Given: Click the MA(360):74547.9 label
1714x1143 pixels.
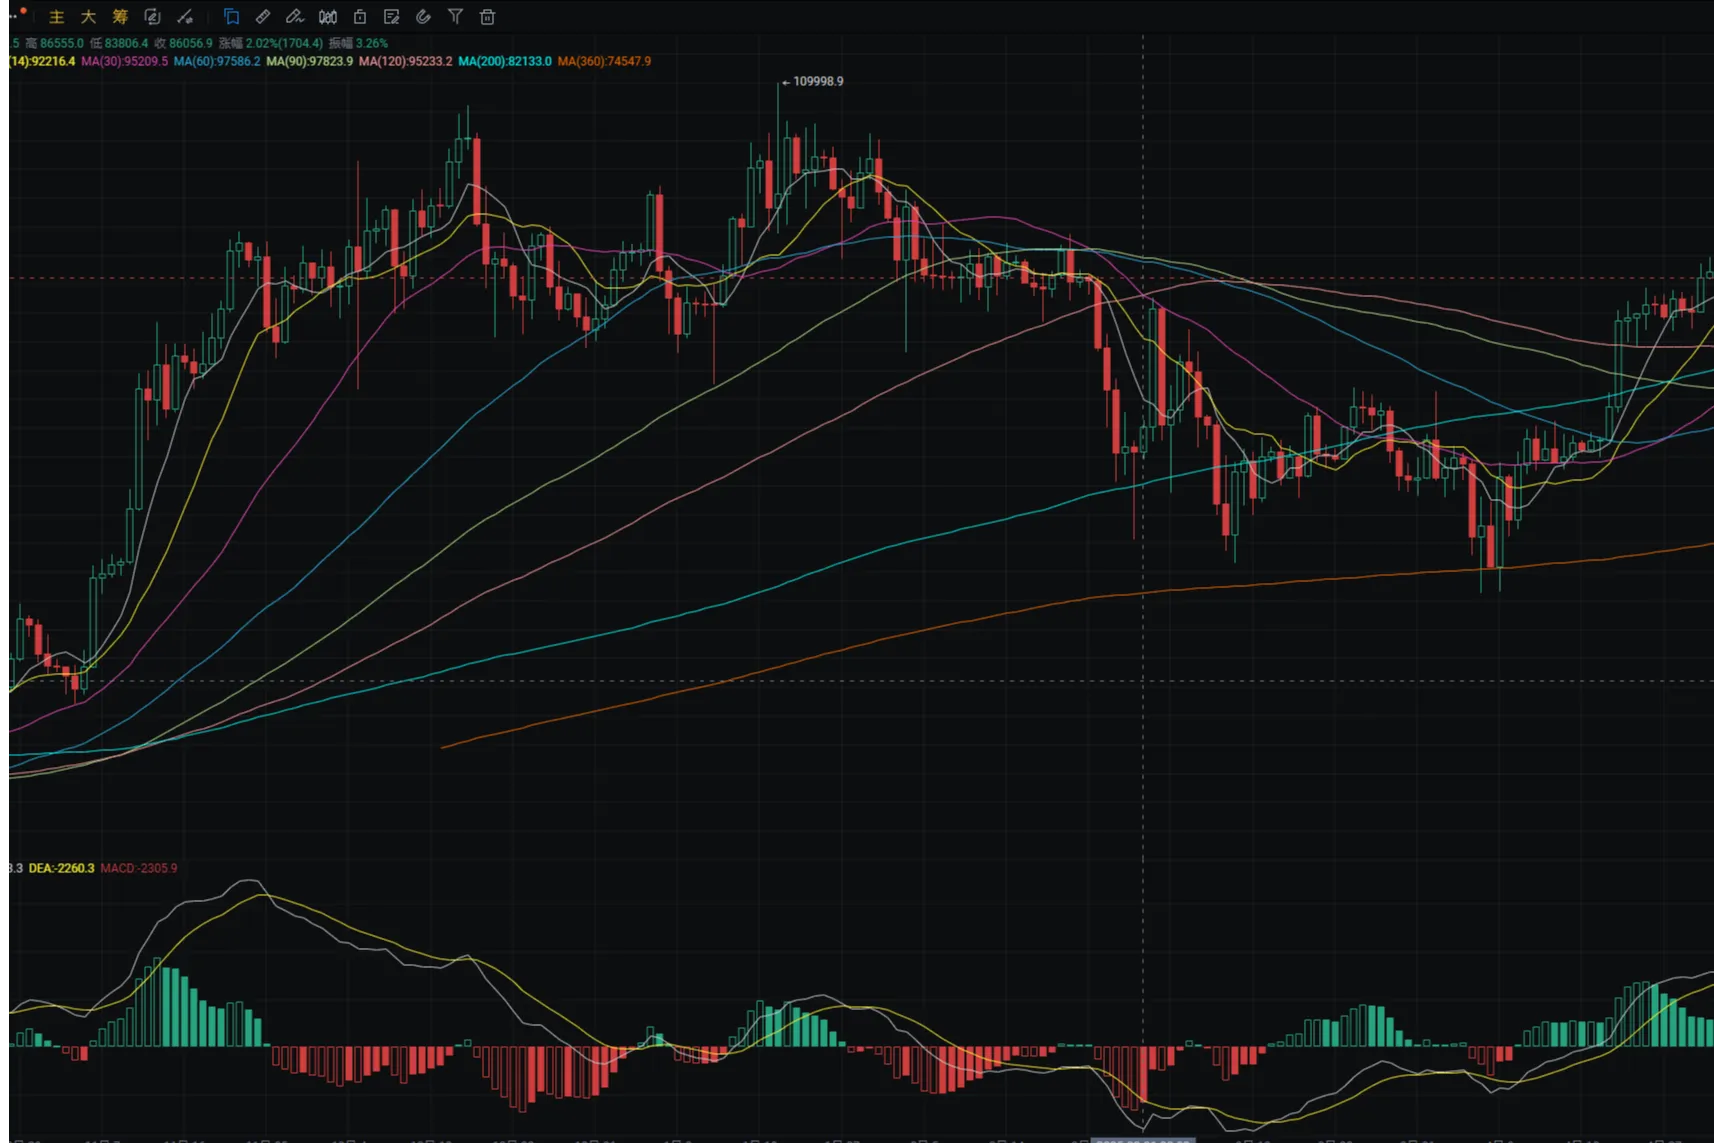Looking at the screenshot, I should tap(604, 61).
